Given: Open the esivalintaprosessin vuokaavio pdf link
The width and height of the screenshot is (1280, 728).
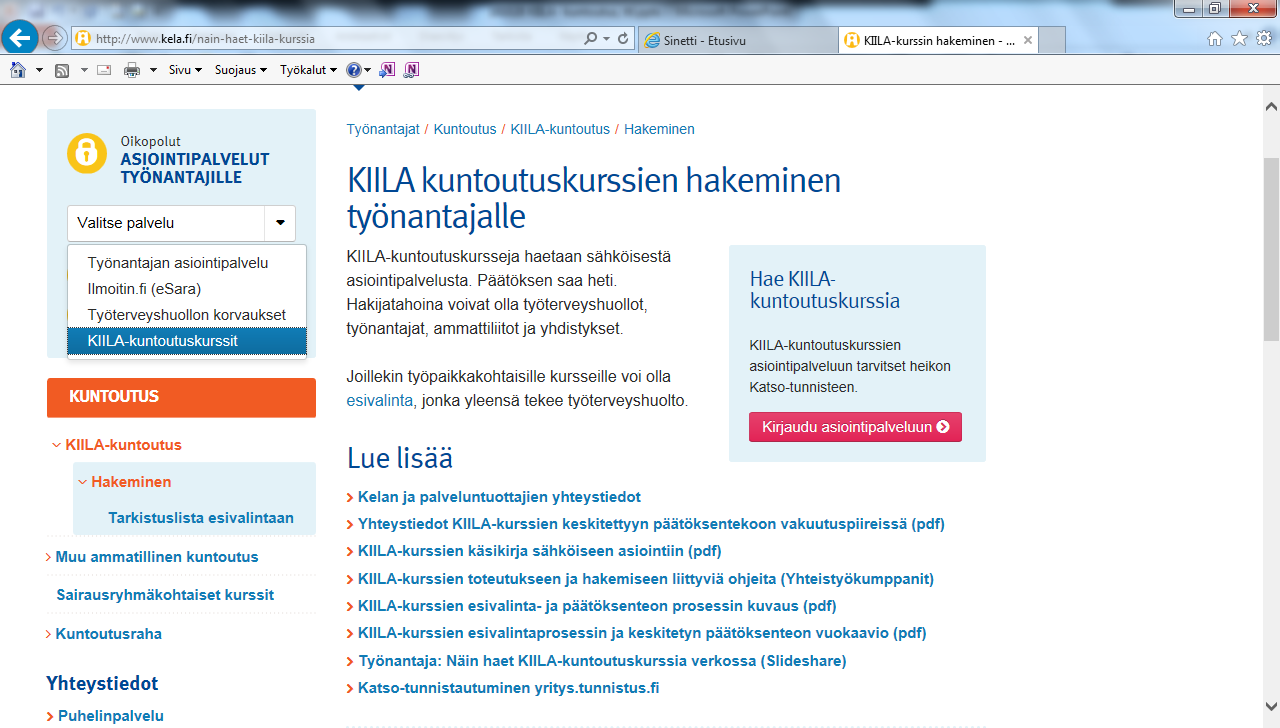Looking at the screenshot, I should pos(642,633).
